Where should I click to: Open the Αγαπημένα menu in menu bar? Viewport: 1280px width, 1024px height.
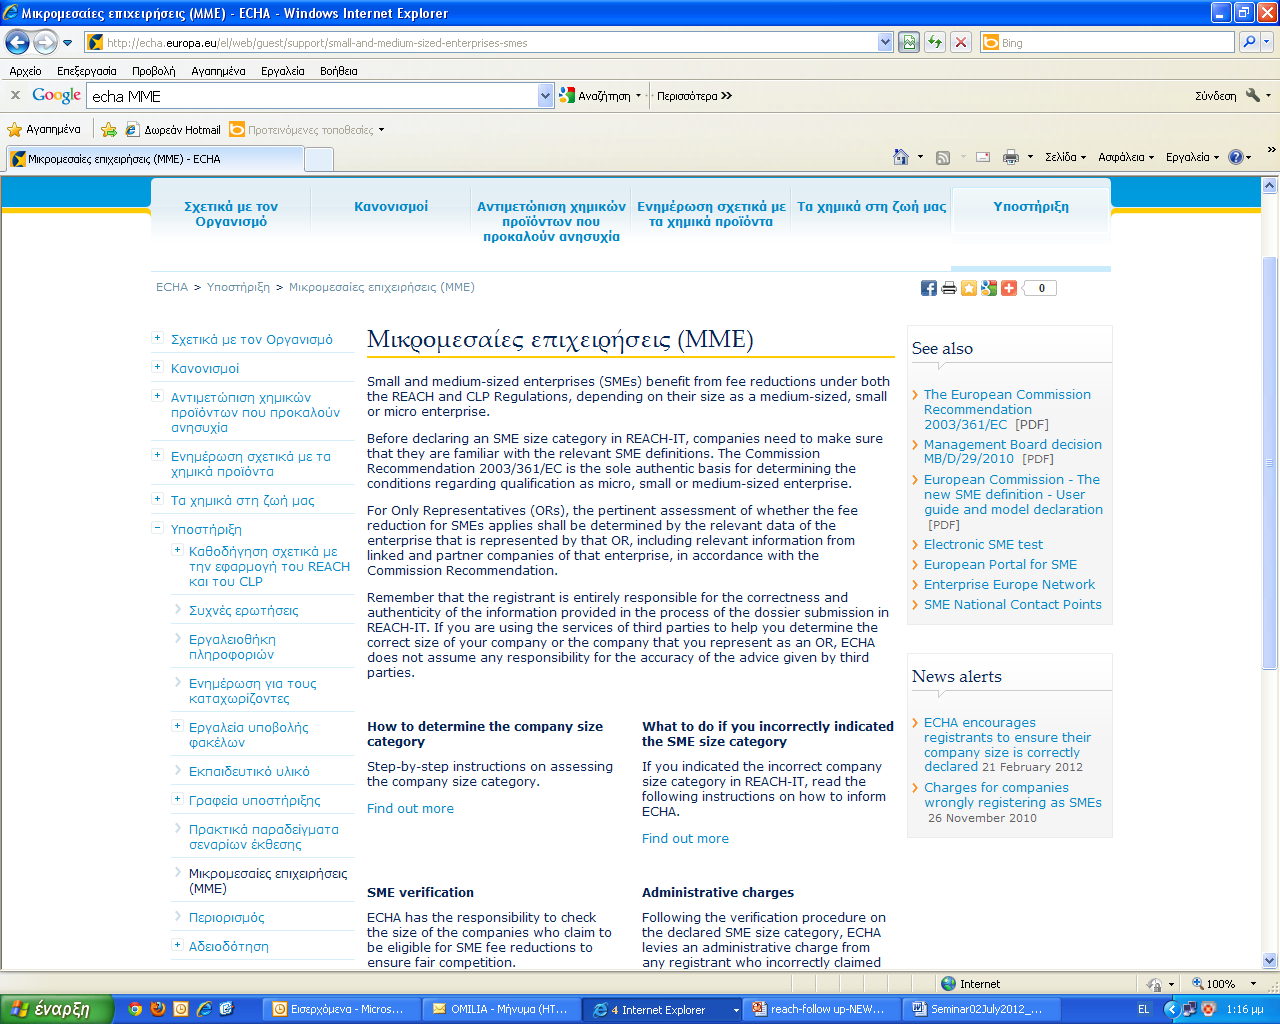click(218, 71)
